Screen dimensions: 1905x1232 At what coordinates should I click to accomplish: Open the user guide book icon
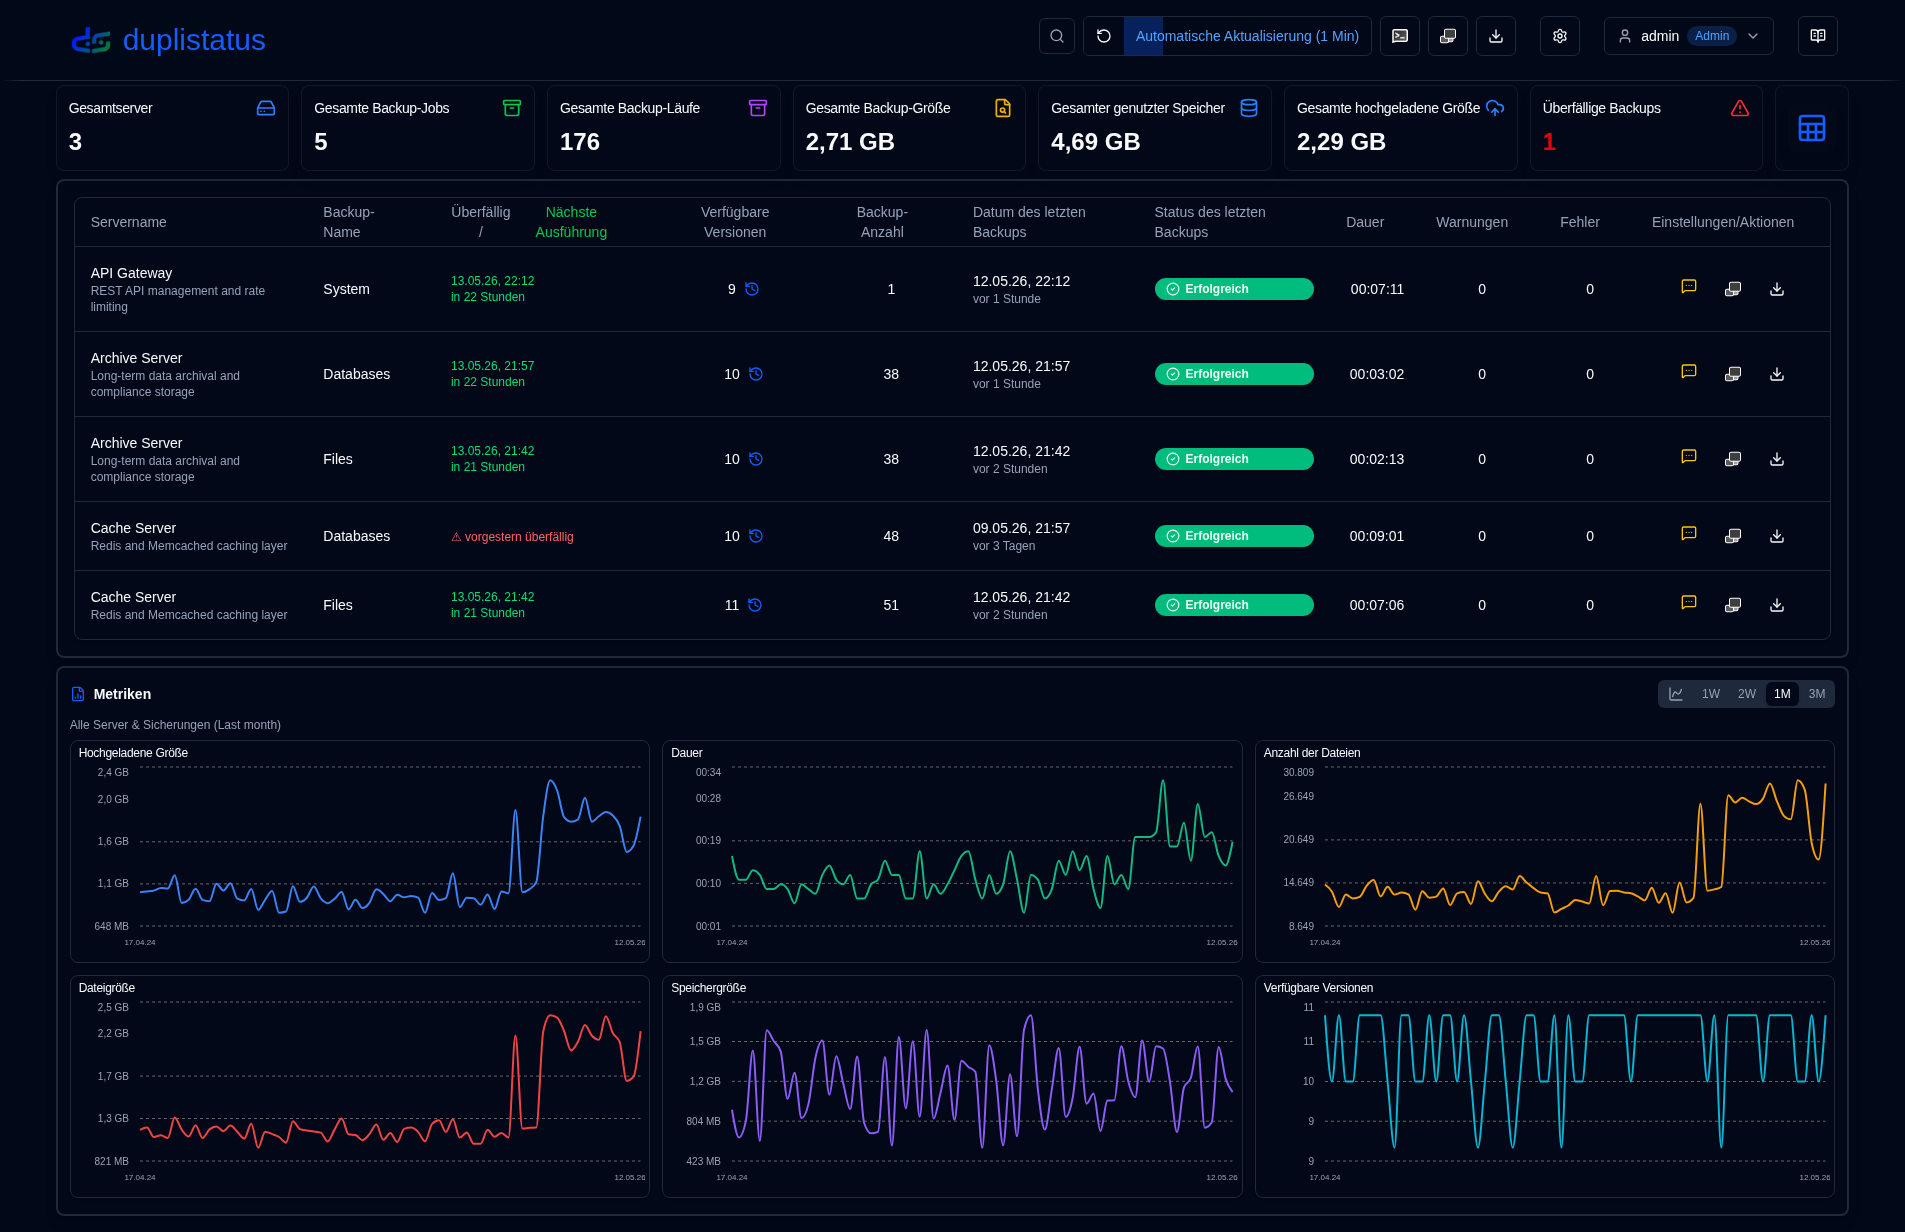pyautogui.click(x=1818, y=36)
